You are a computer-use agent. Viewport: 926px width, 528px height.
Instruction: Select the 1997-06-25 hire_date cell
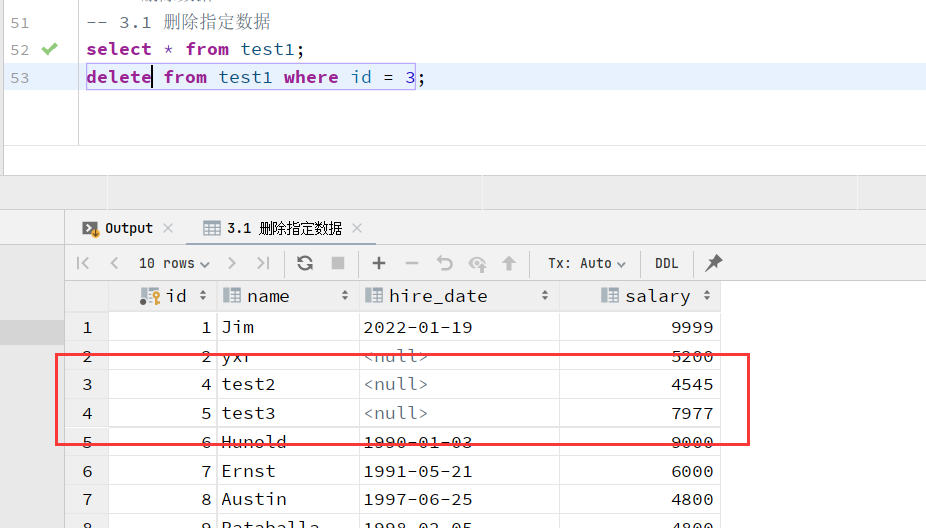(x=459, y=500)
